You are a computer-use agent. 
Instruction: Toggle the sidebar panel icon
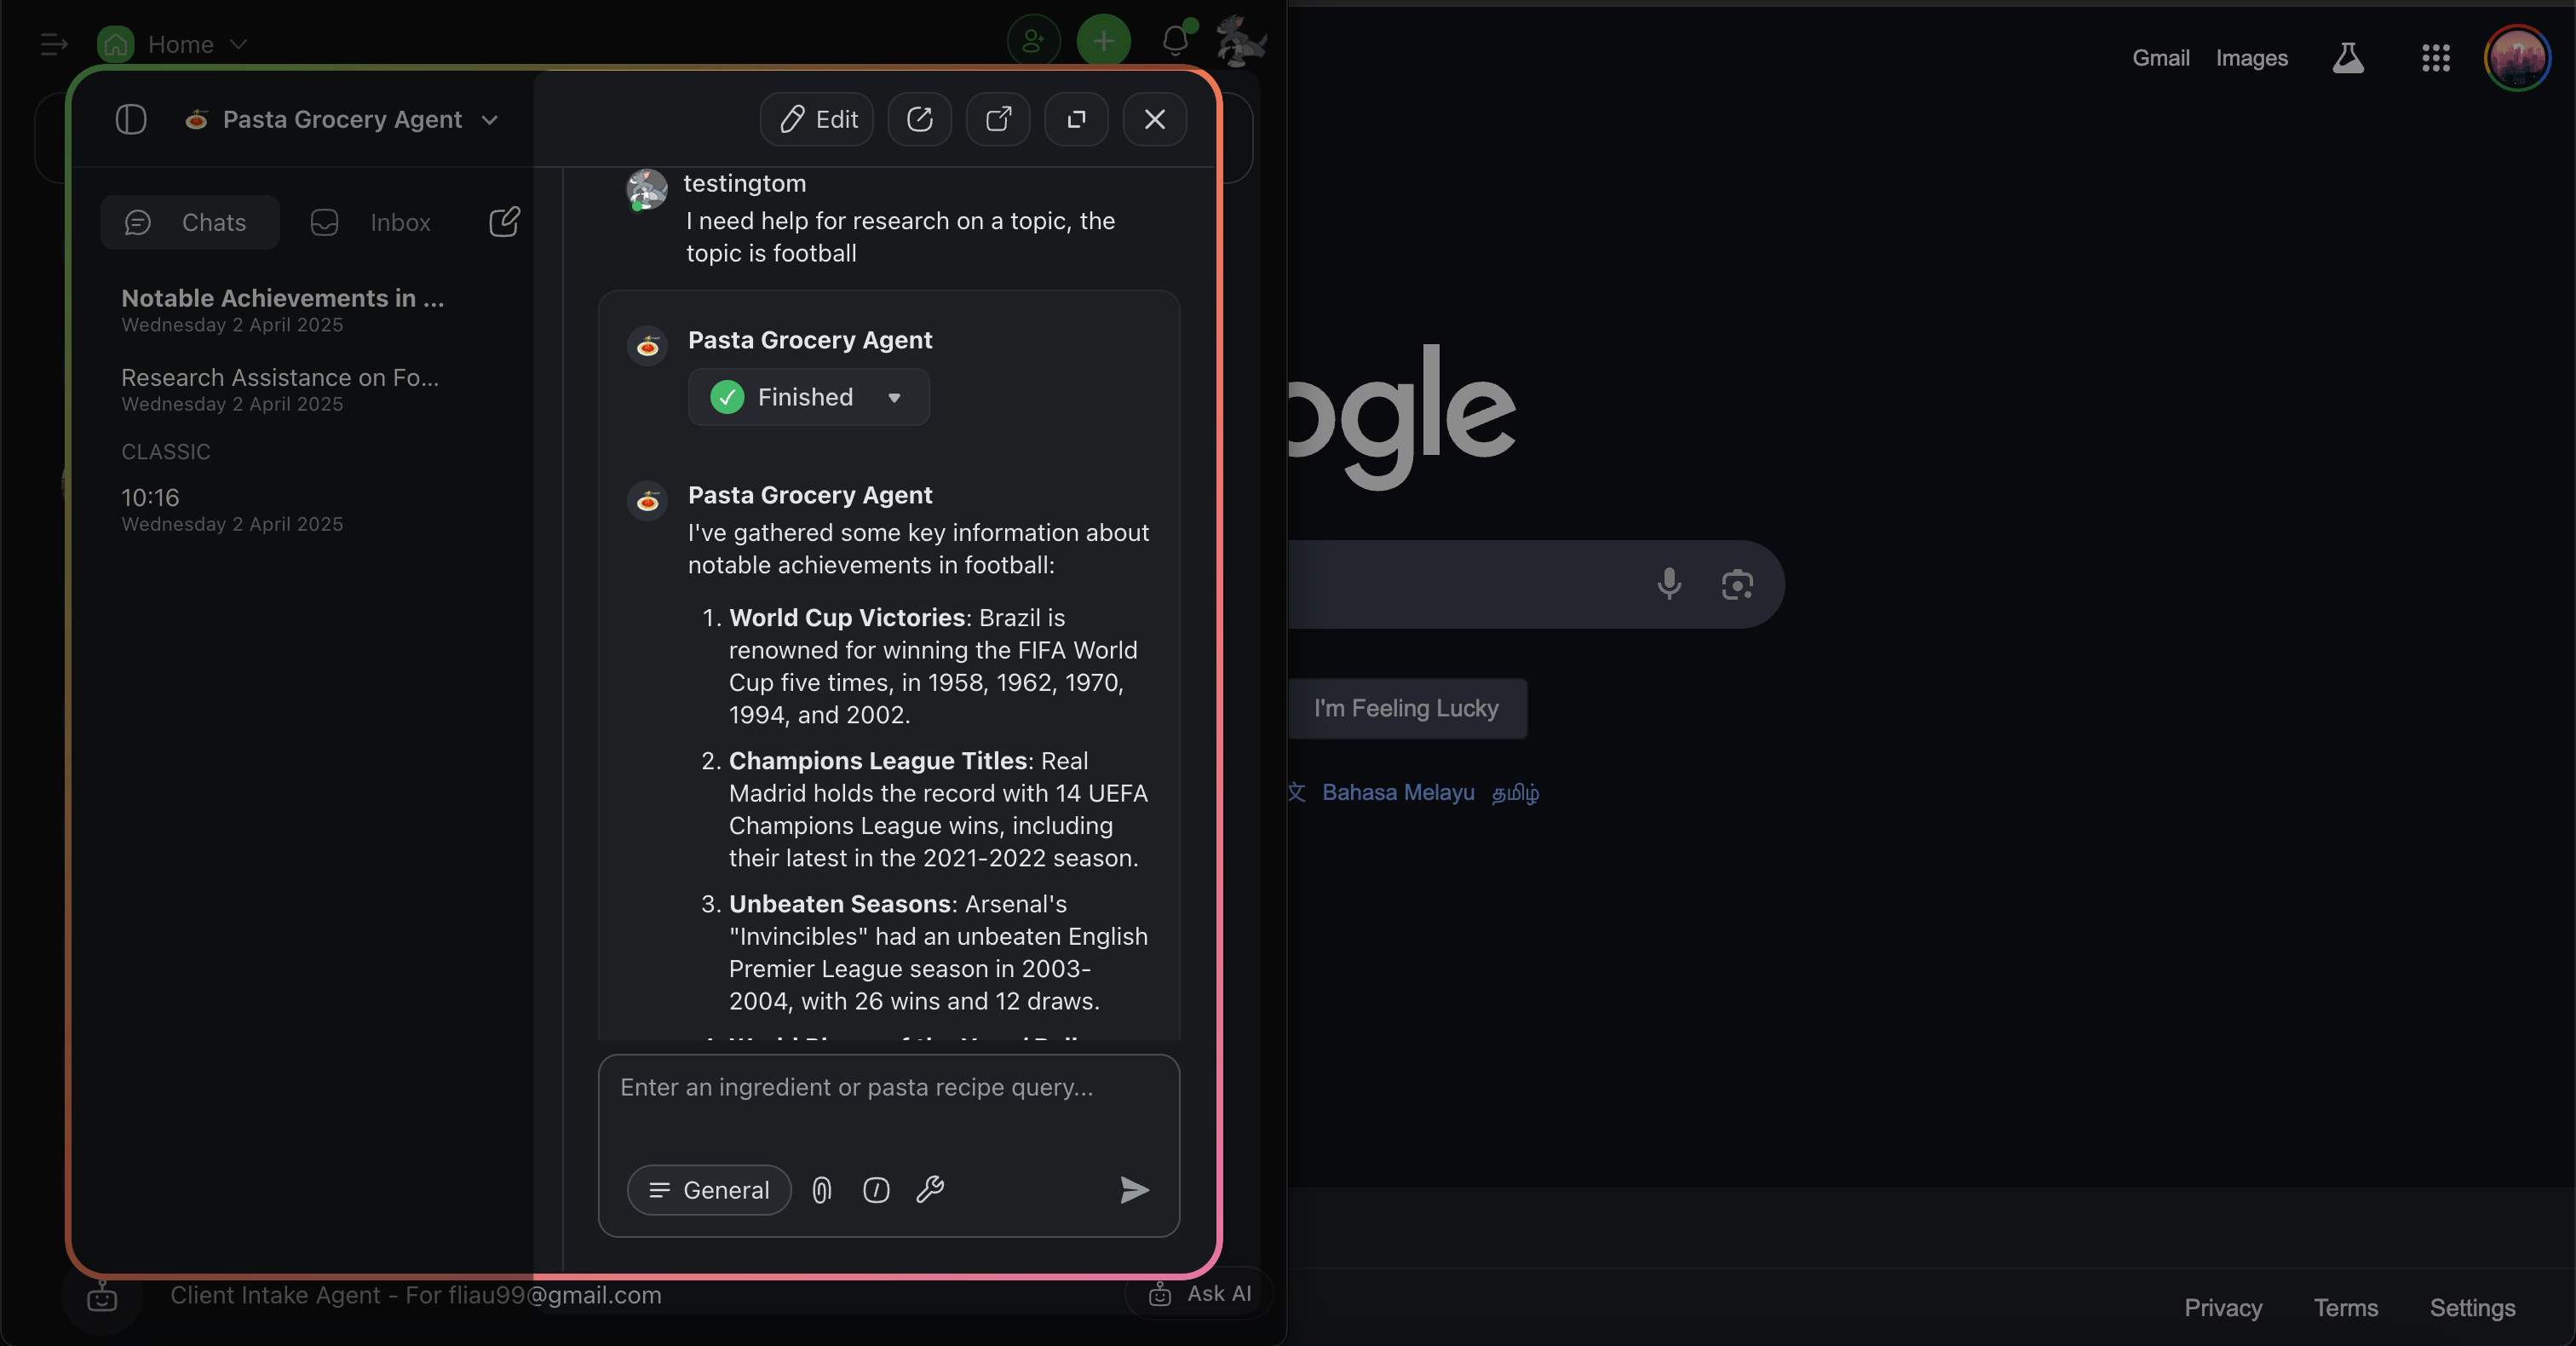[131, 119]
